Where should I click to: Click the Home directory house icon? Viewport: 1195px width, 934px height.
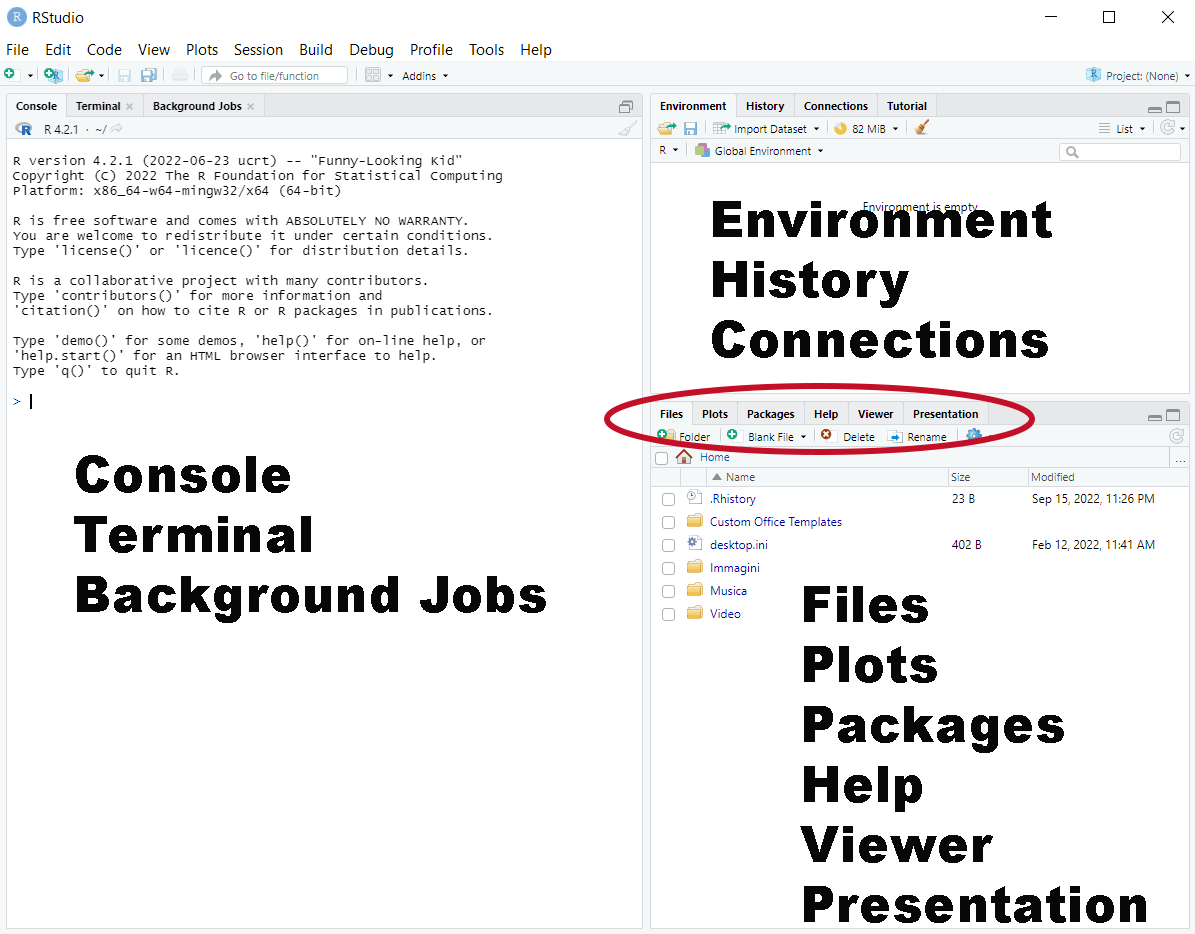click(684, 457)
